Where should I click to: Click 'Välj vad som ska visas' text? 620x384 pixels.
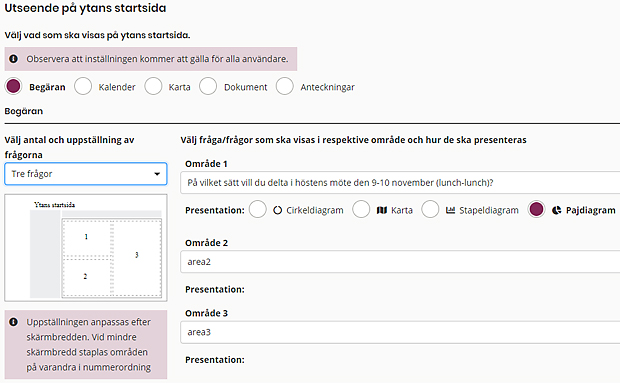[x=97, y=35]
